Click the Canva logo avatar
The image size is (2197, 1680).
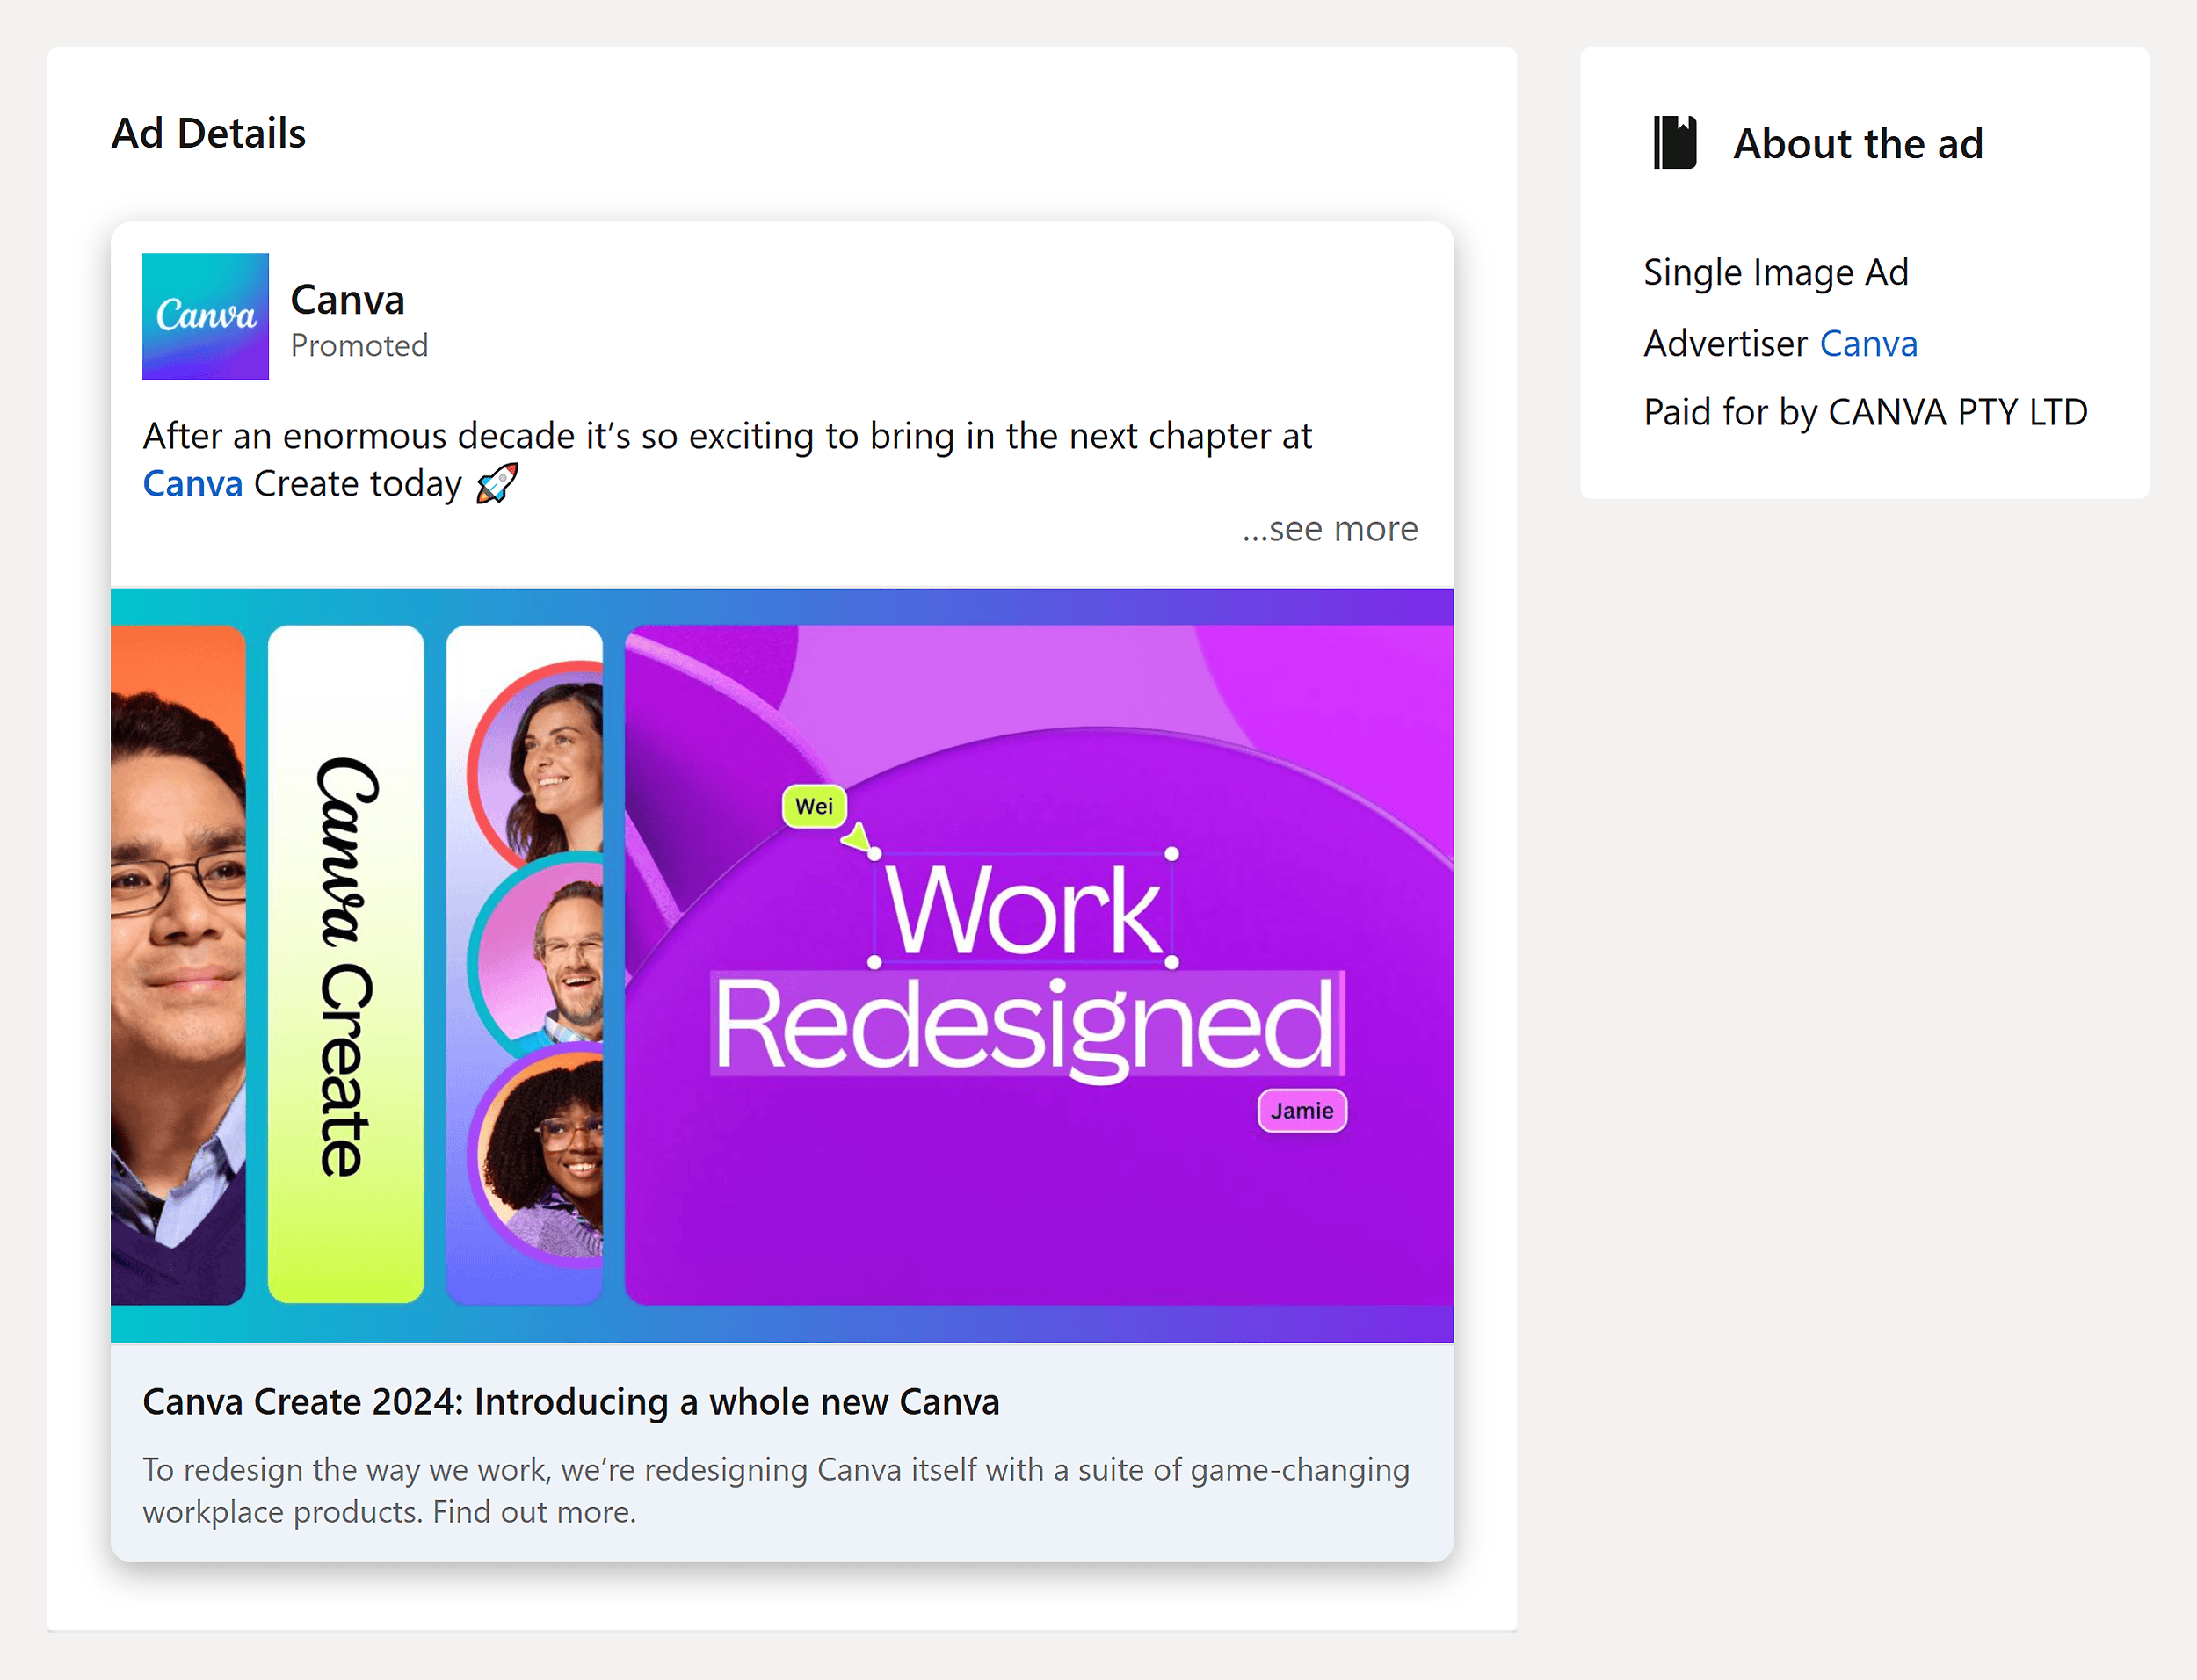point(205,317)
